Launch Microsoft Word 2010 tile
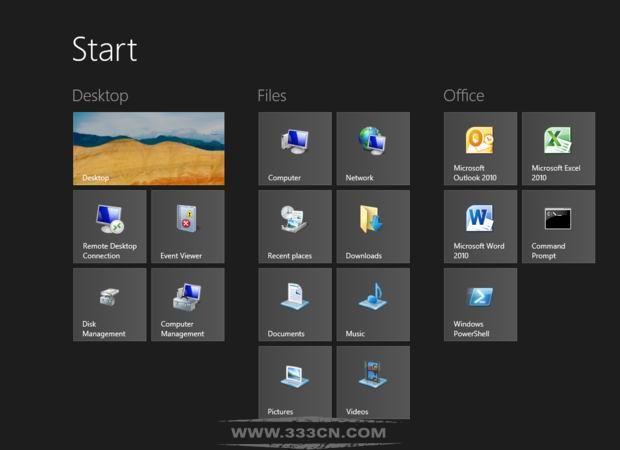The height and width of the screenshot is (450, 620). point(480,227)
